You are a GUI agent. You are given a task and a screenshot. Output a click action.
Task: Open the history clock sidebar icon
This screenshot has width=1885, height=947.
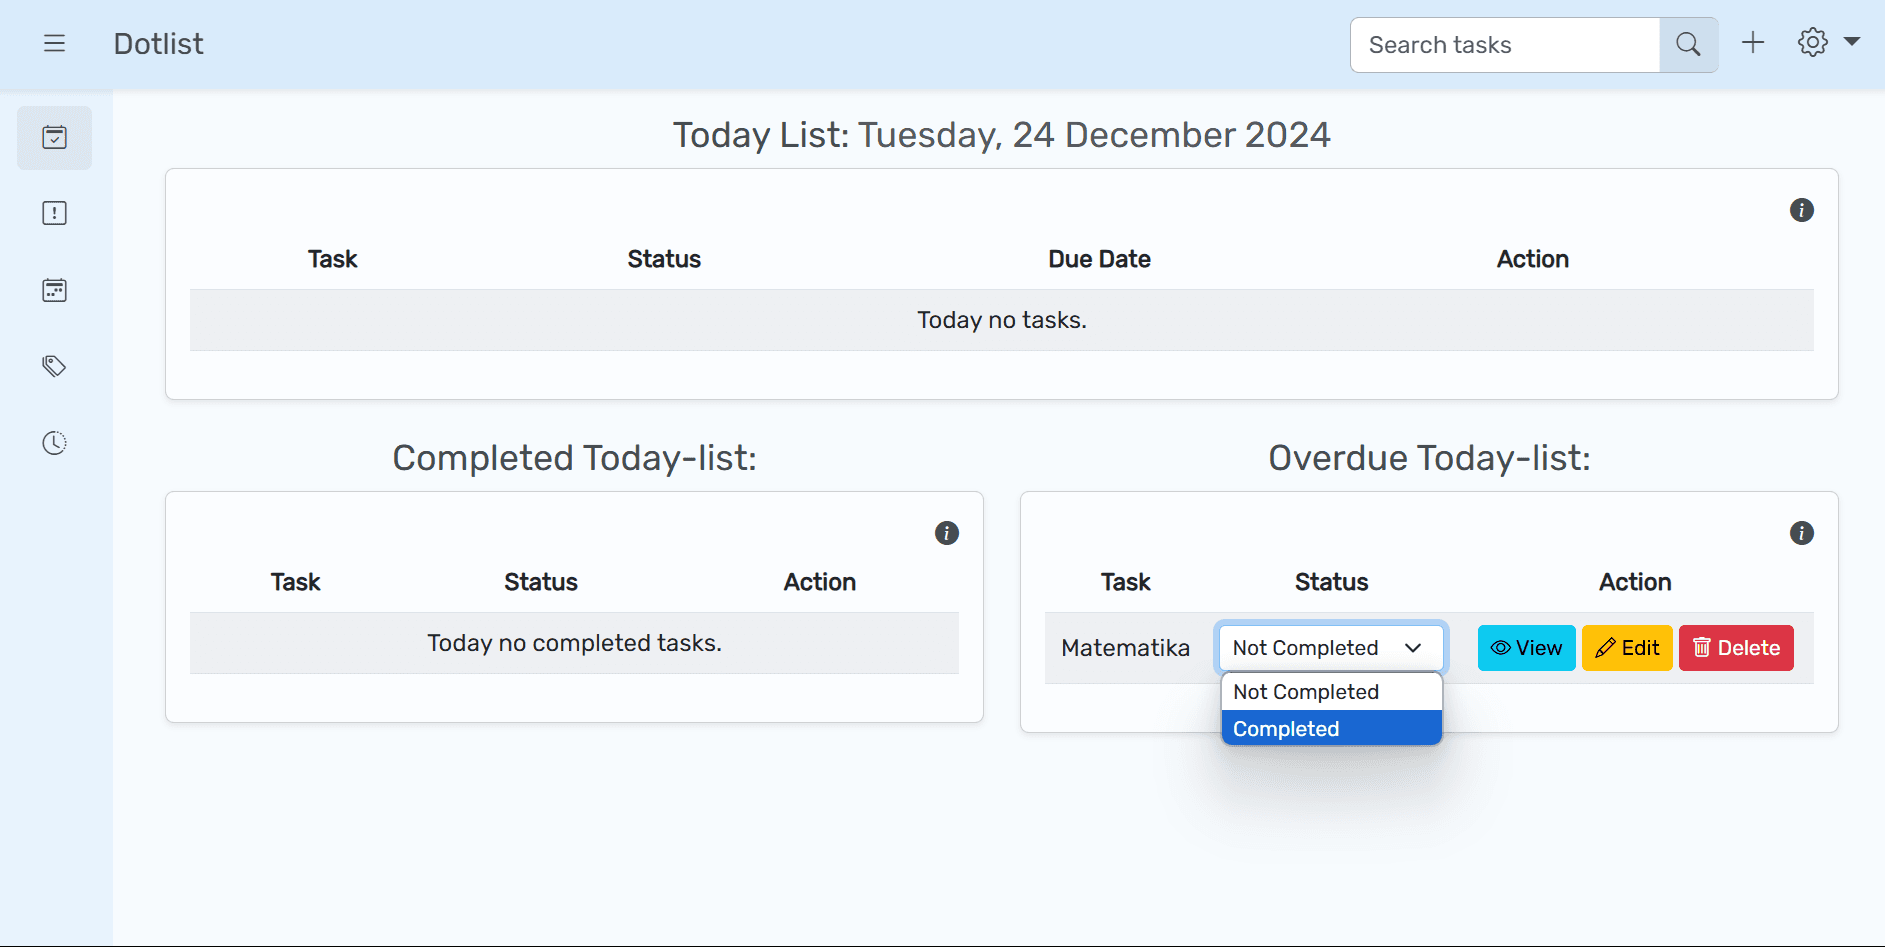(55, 443)
